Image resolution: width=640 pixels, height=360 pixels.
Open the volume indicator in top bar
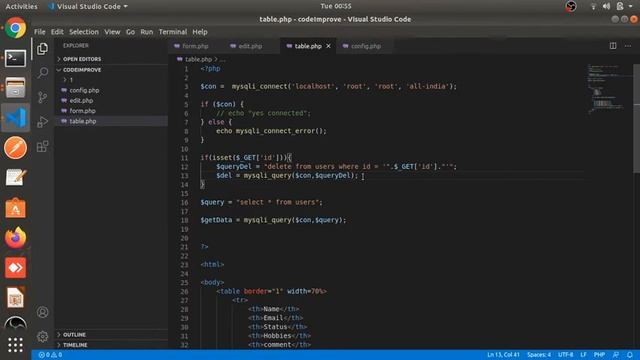tap(607, 6)
